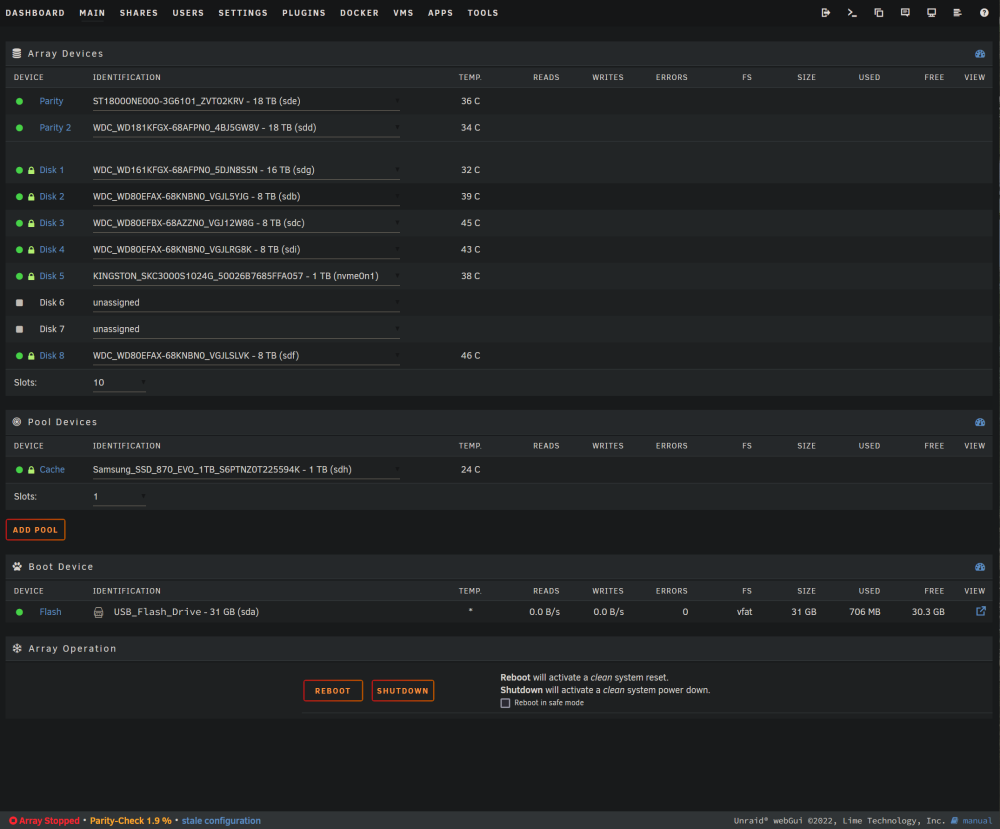Click the Pool Devices header icon
This screenshot has height=829, width=1000.
point(17,422)
